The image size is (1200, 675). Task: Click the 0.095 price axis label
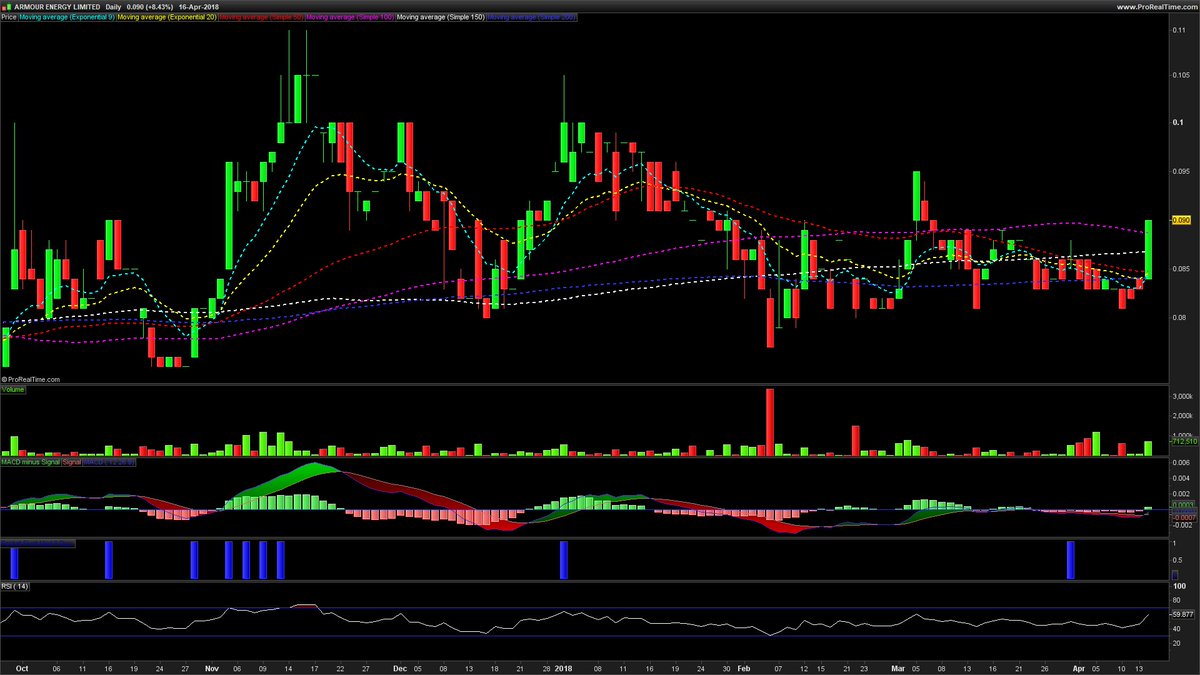click(1181, 171)
